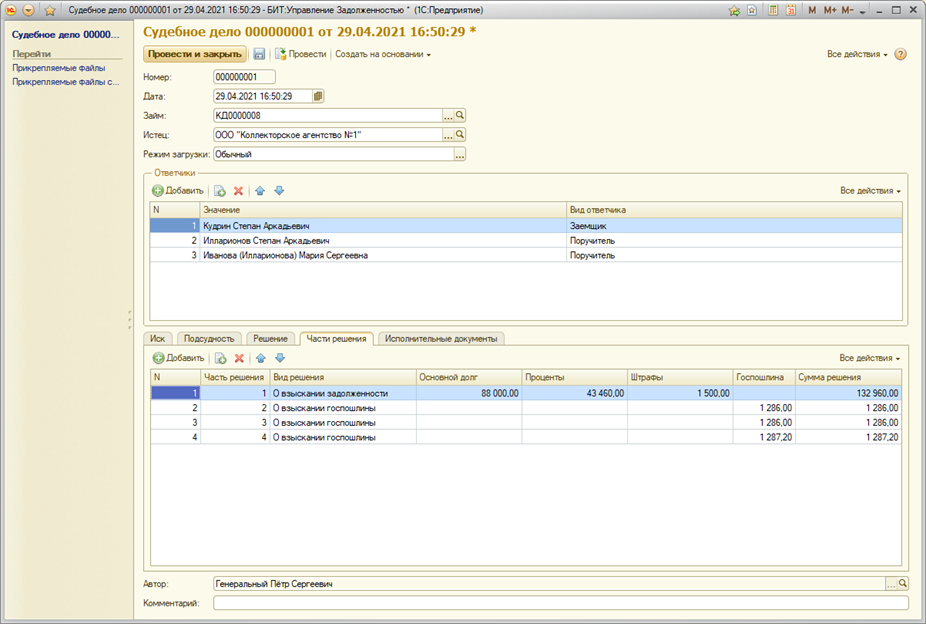This screenshot has height=624, width=926.
Task: Delete selected row in Ответчики table
Action: coord(238,190)
